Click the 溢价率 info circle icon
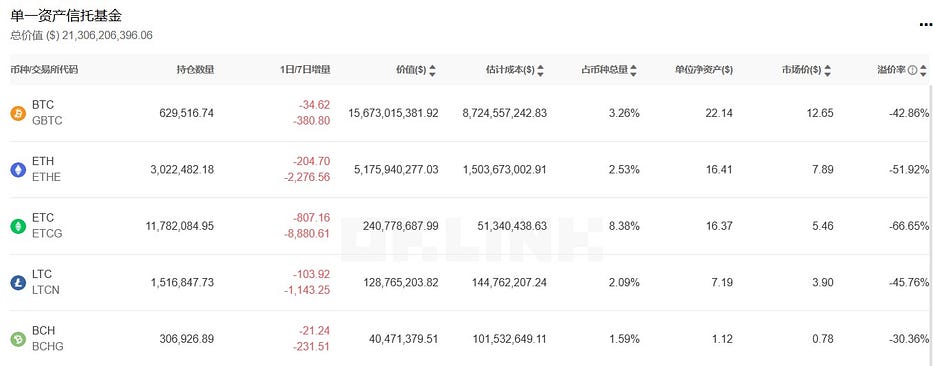Viewport: 933px width, 366px height. 912,70
